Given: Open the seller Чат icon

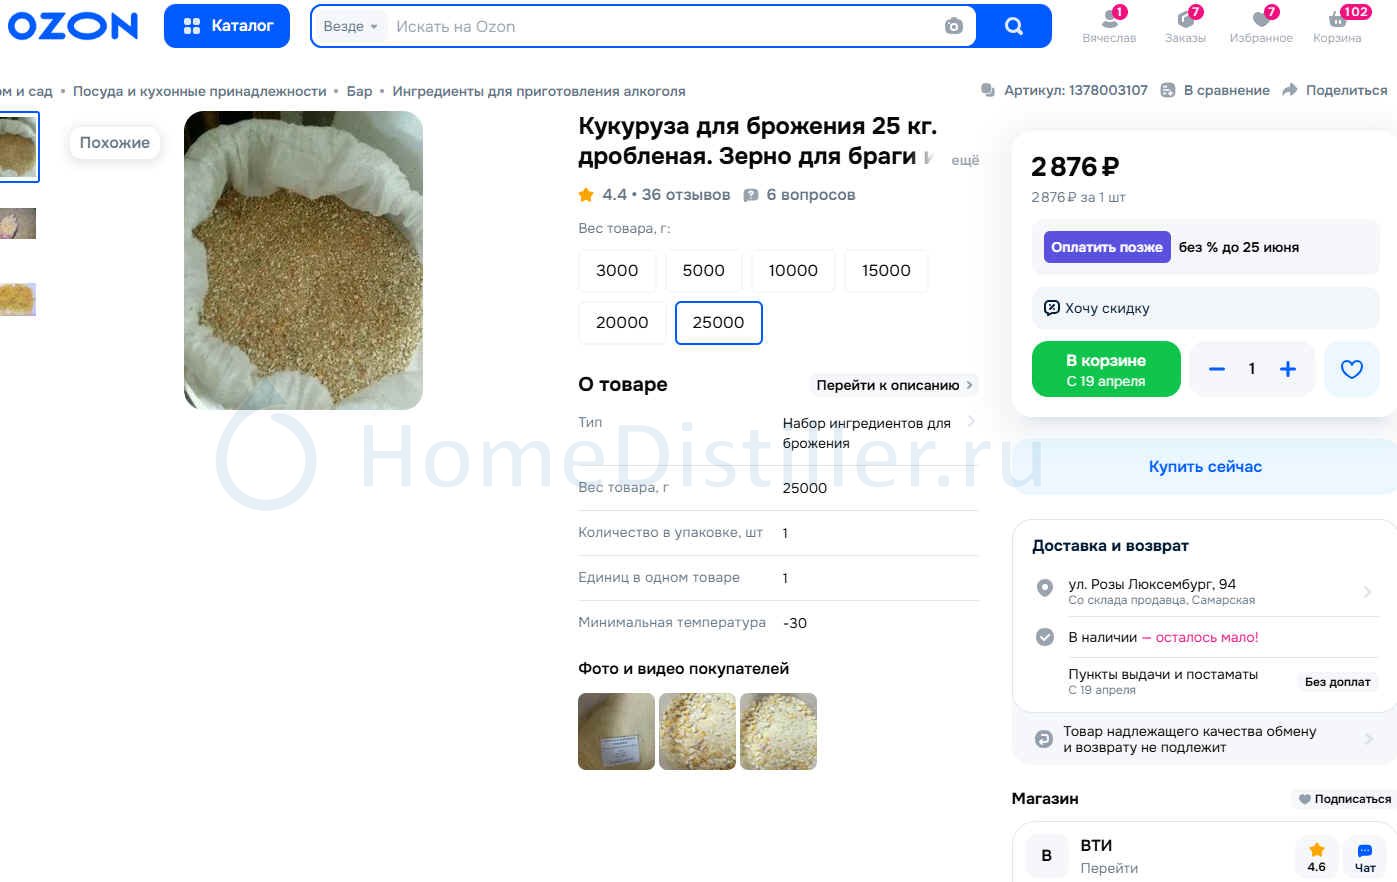Looking at the screenshot, I should point(1364,857).
